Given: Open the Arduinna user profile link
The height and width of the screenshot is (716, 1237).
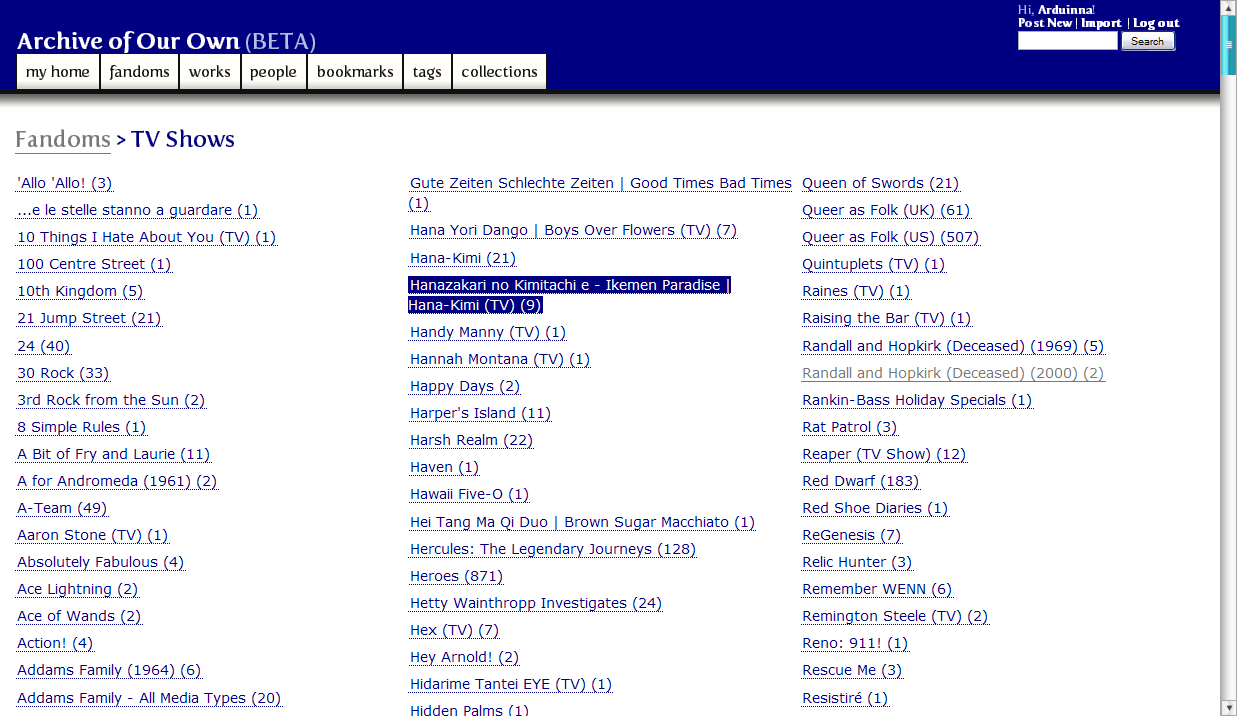Looking at the screenshot, I should [x=1065, y=10].
